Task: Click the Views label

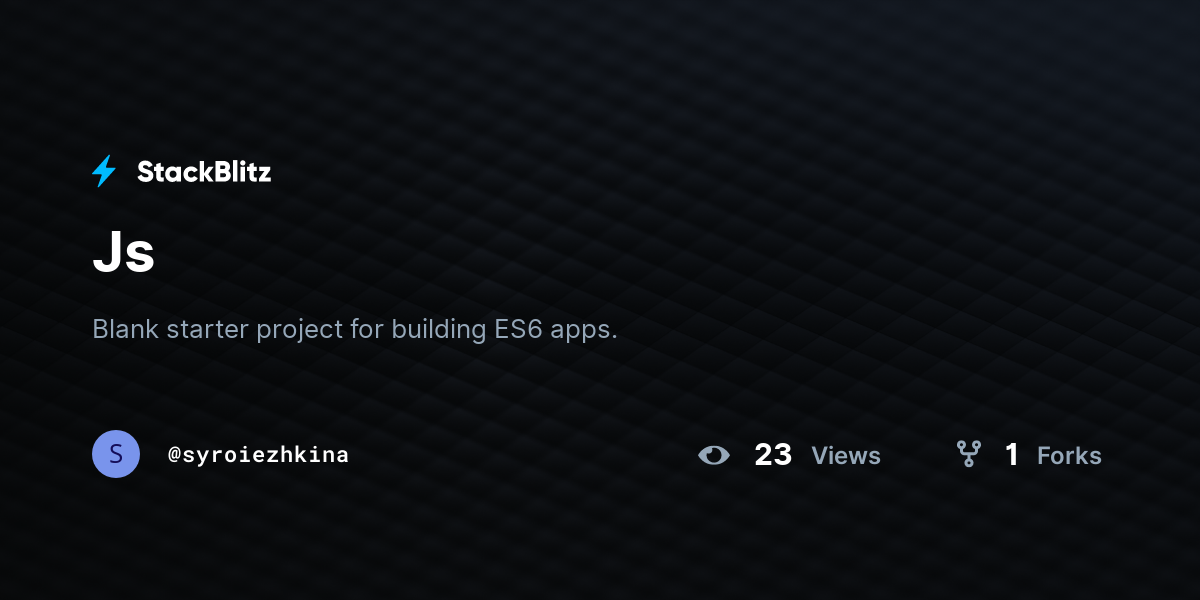Action: [846, 455]
